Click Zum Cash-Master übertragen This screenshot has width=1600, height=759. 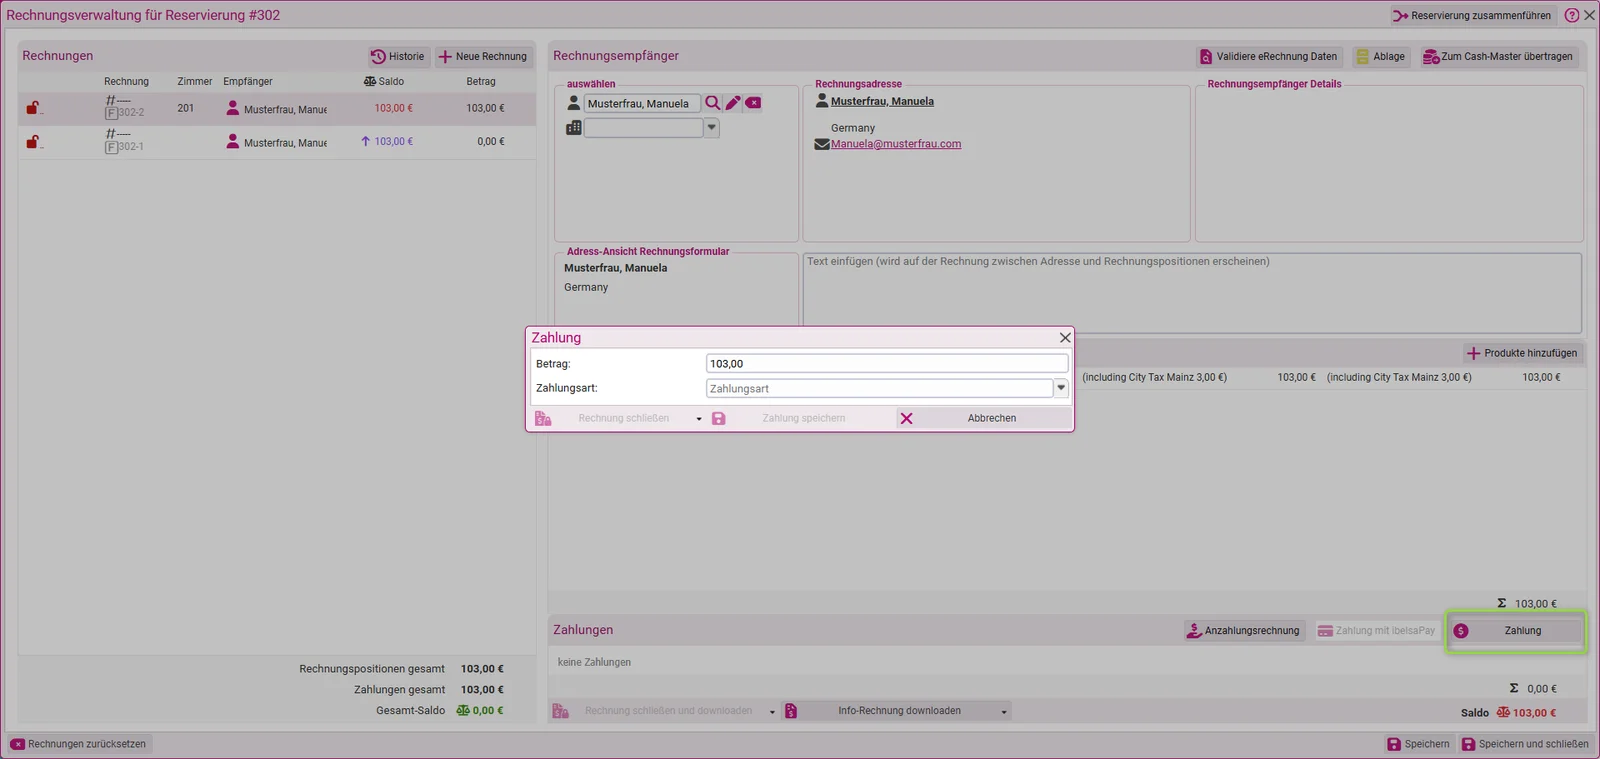coord(1498,57)
